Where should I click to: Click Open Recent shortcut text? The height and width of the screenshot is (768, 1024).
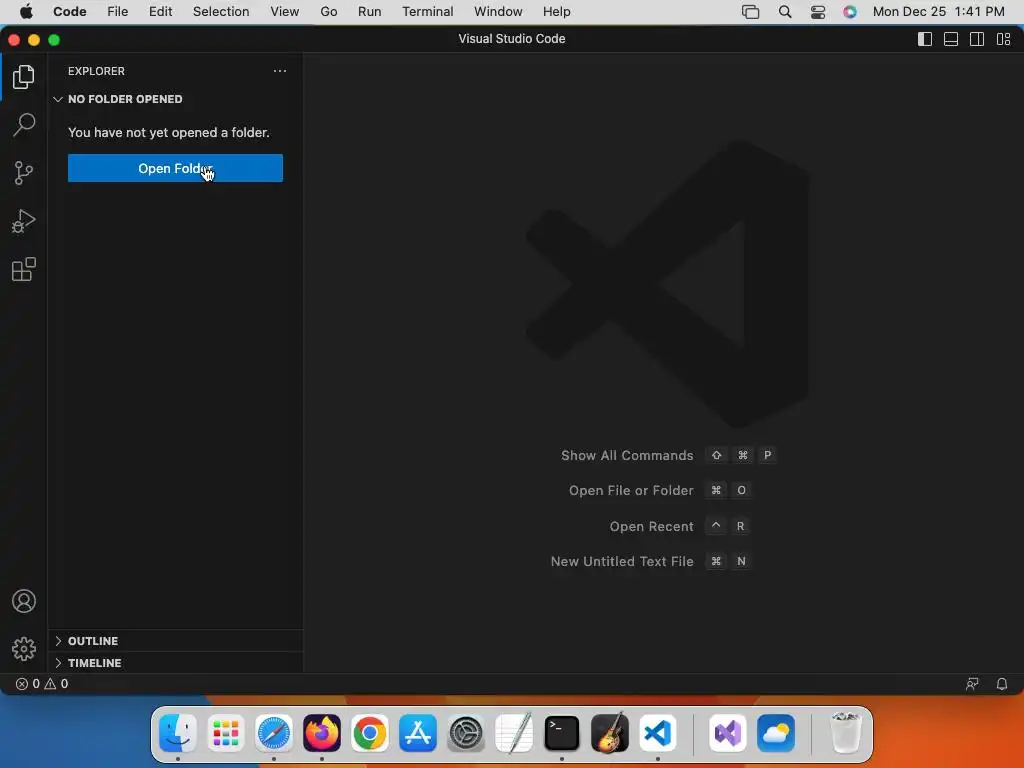coord(651,526)
